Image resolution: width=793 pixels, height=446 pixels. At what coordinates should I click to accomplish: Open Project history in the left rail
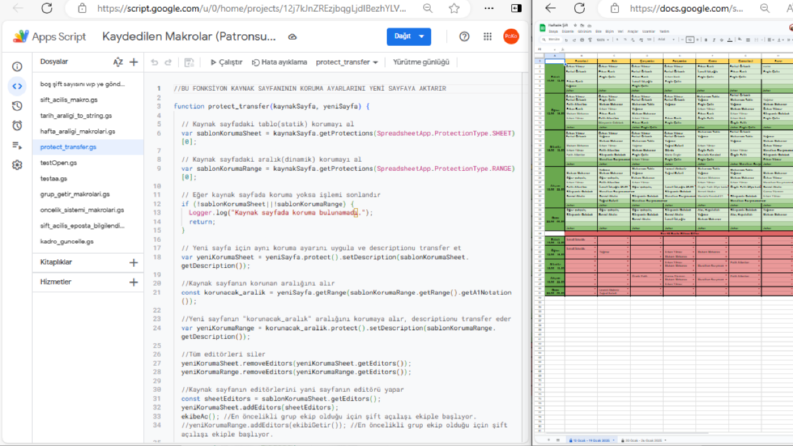point(17,106)
